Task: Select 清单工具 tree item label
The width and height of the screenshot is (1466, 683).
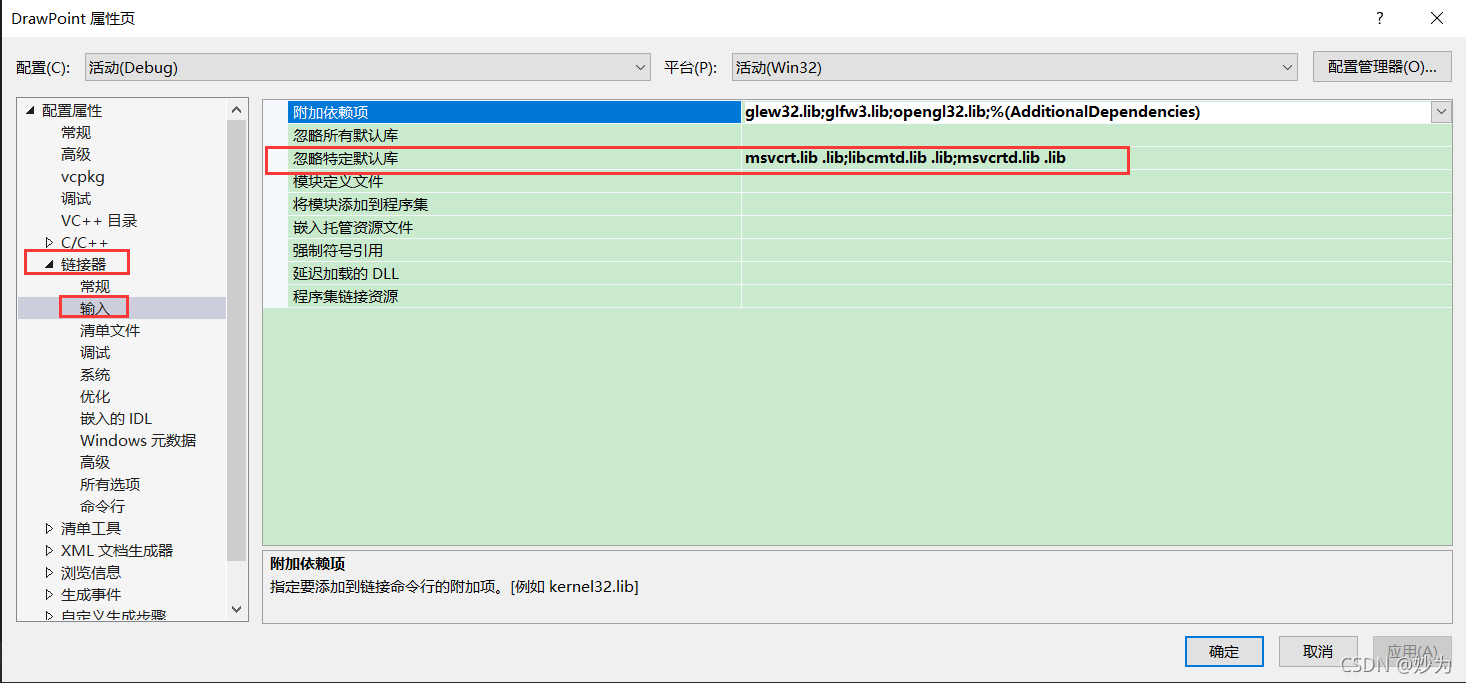Action: click(x=91, y=529)
